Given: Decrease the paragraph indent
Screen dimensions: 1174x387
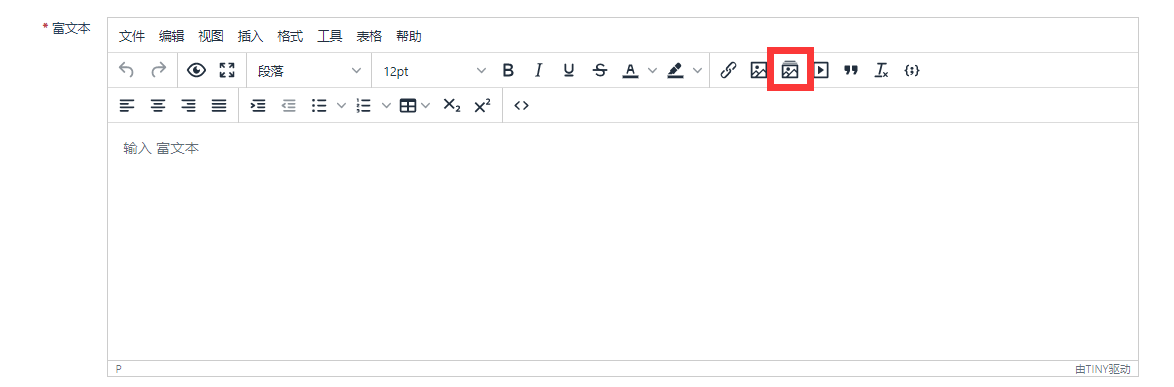Looking at the screenshot, I should pos(288,106).
